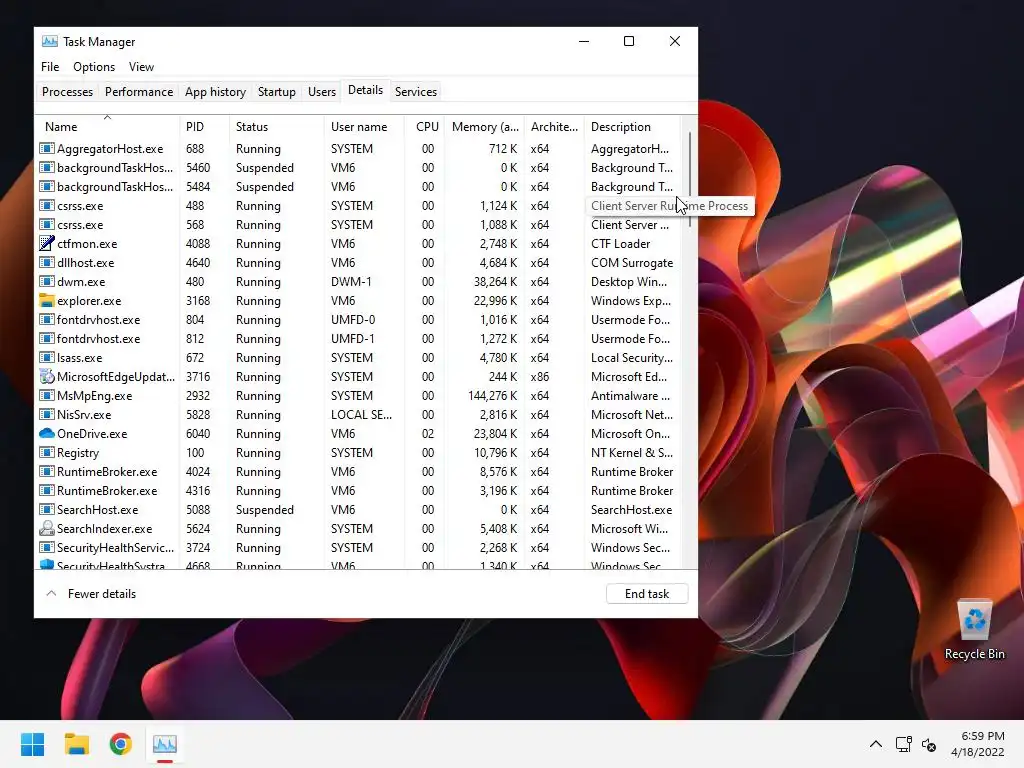Viewport: 1024px width, 768px height.
Task: Click the End task button
Action: pos(647,594)
